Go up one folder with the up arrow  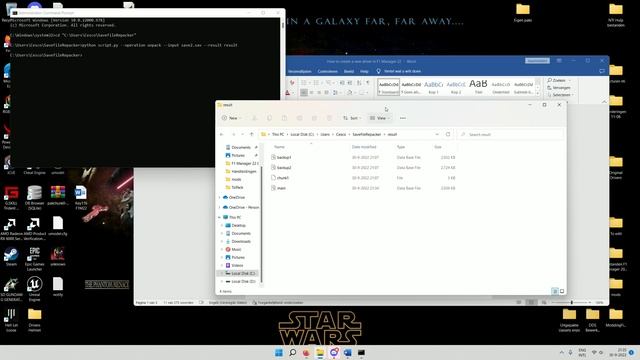251,134
